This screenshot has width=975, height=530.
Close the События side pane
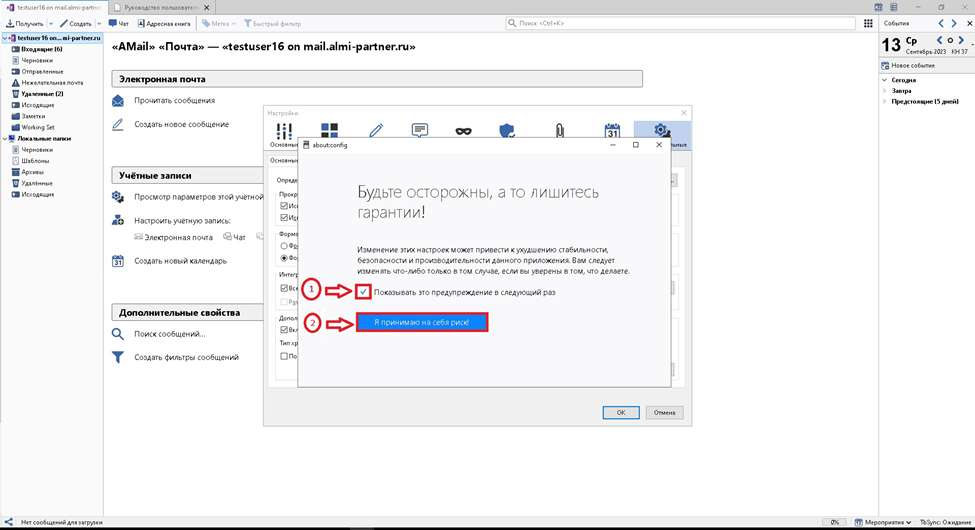[x=969, y=23]
